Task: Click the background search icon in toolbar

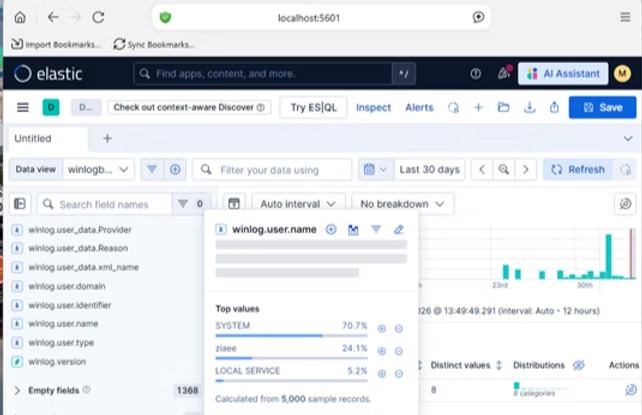Action: [453, 108]
